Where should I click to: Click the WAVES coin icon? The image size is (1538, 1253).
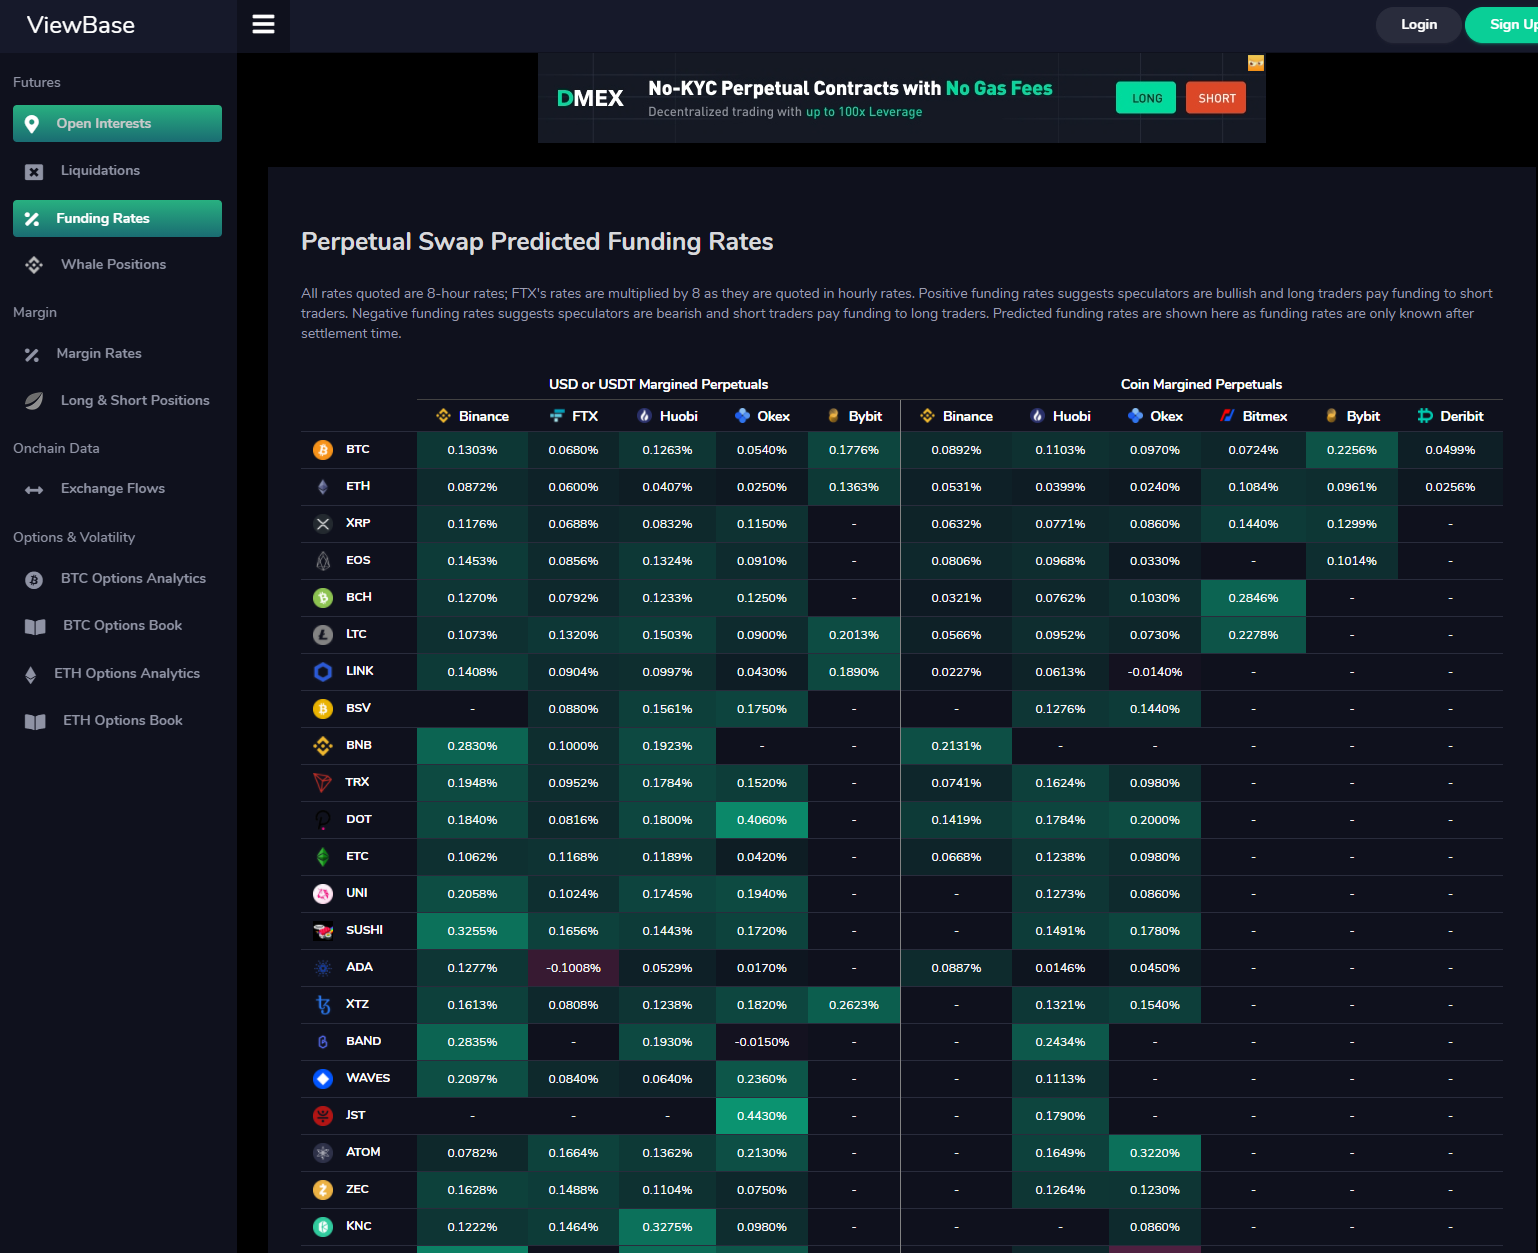click(323, 1079)
